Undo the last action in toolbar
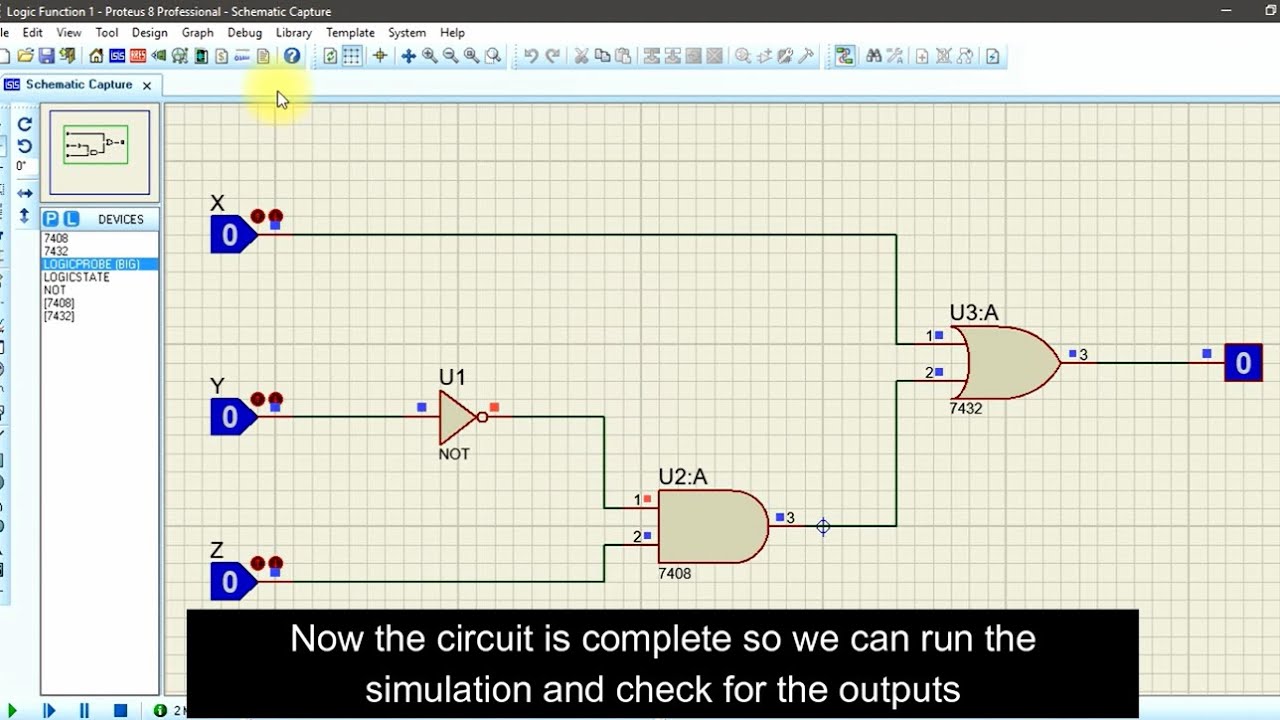The width and height of the screenshot is (1280, 720). [x=531, y=56]
